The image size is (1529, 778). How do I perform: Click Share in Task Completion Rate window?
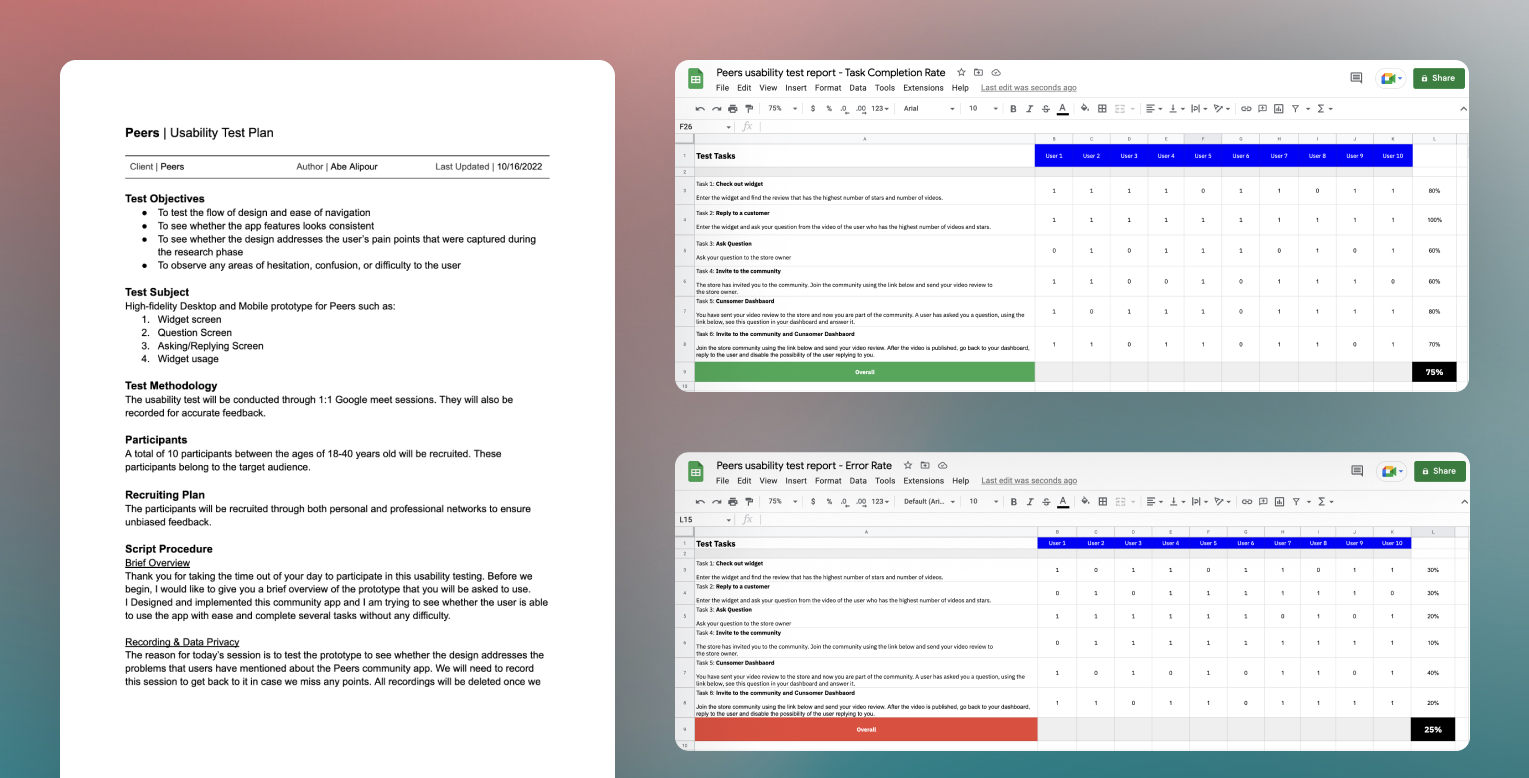(1439, 78)
